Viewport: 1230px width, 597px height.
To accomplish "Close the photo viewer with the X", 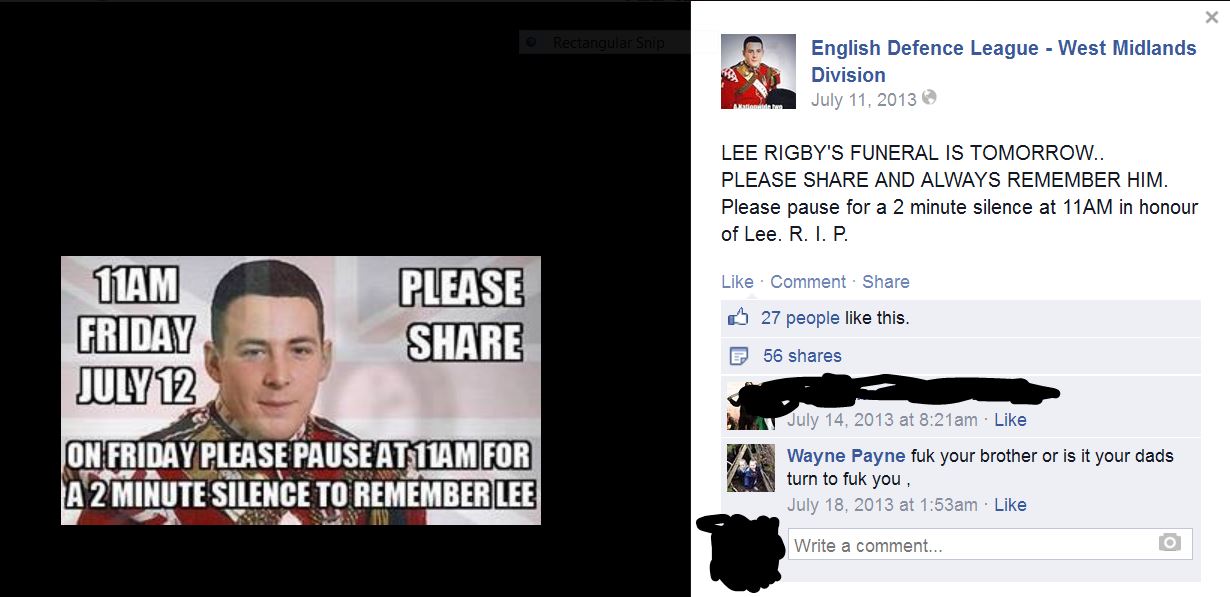I will coord(1212,17).
